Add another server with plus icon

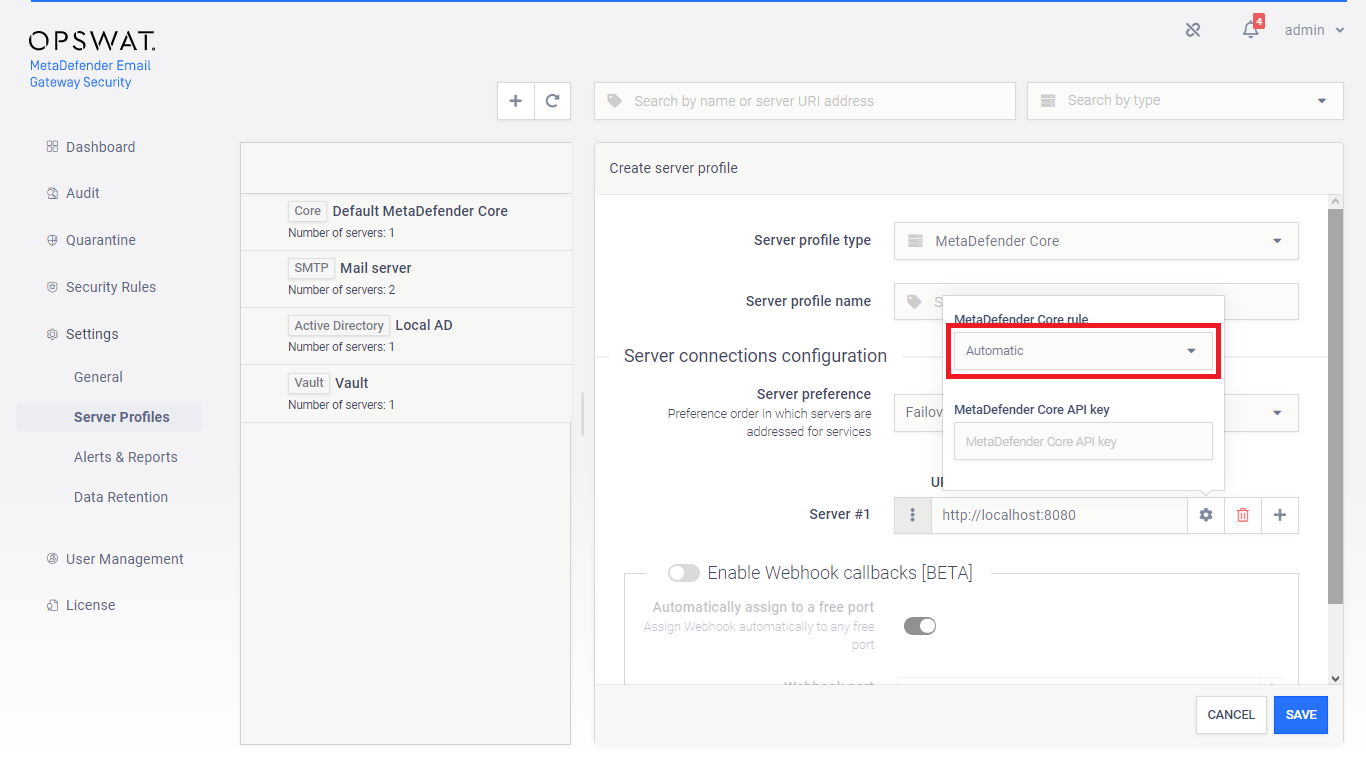point(1280,515)
